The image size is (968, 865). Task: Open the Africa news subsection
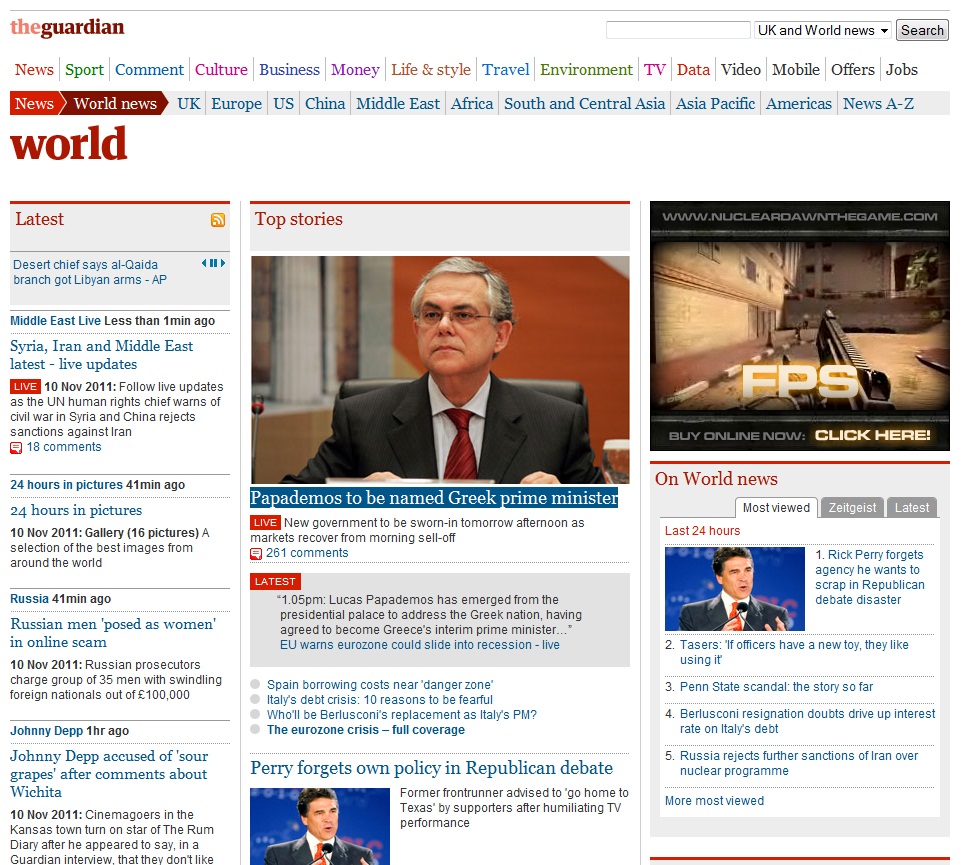pos(472,104)
